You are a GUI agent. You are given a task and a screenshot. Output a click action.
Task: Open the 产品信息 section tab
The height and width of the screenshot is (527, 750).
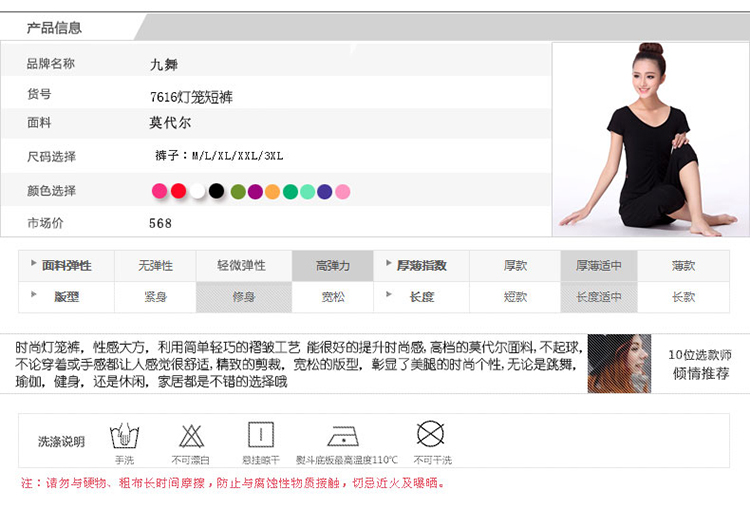tap(54, 27)
